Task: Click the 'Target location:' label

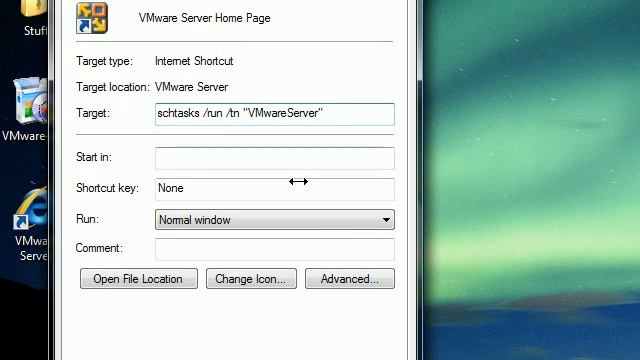Action: [x=113, y=87]
